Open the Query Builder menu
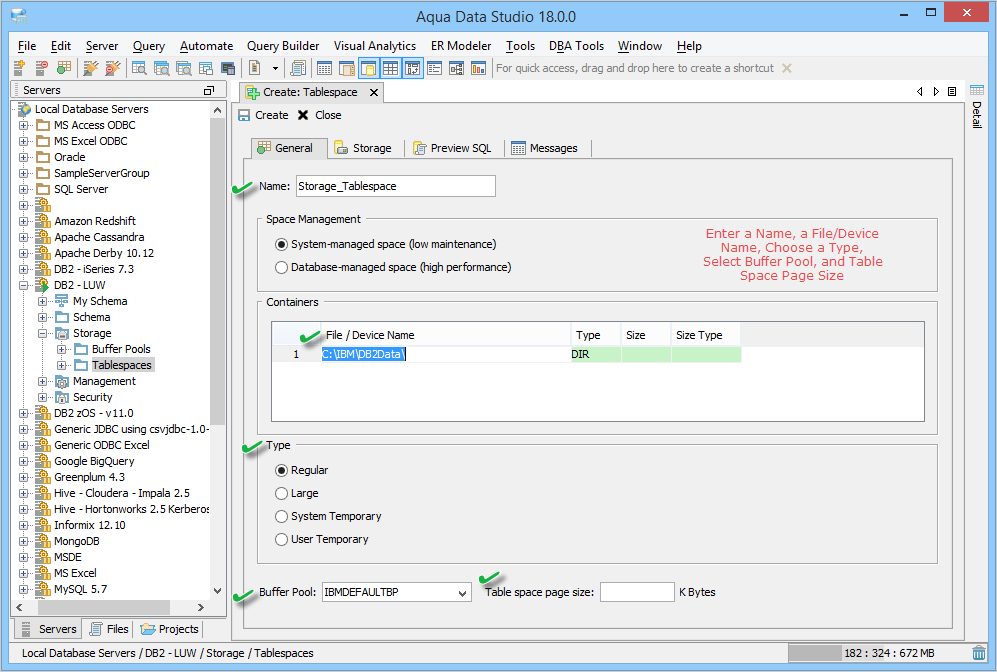The height and width of the screenshot is (672, 997). coord(283,46)
